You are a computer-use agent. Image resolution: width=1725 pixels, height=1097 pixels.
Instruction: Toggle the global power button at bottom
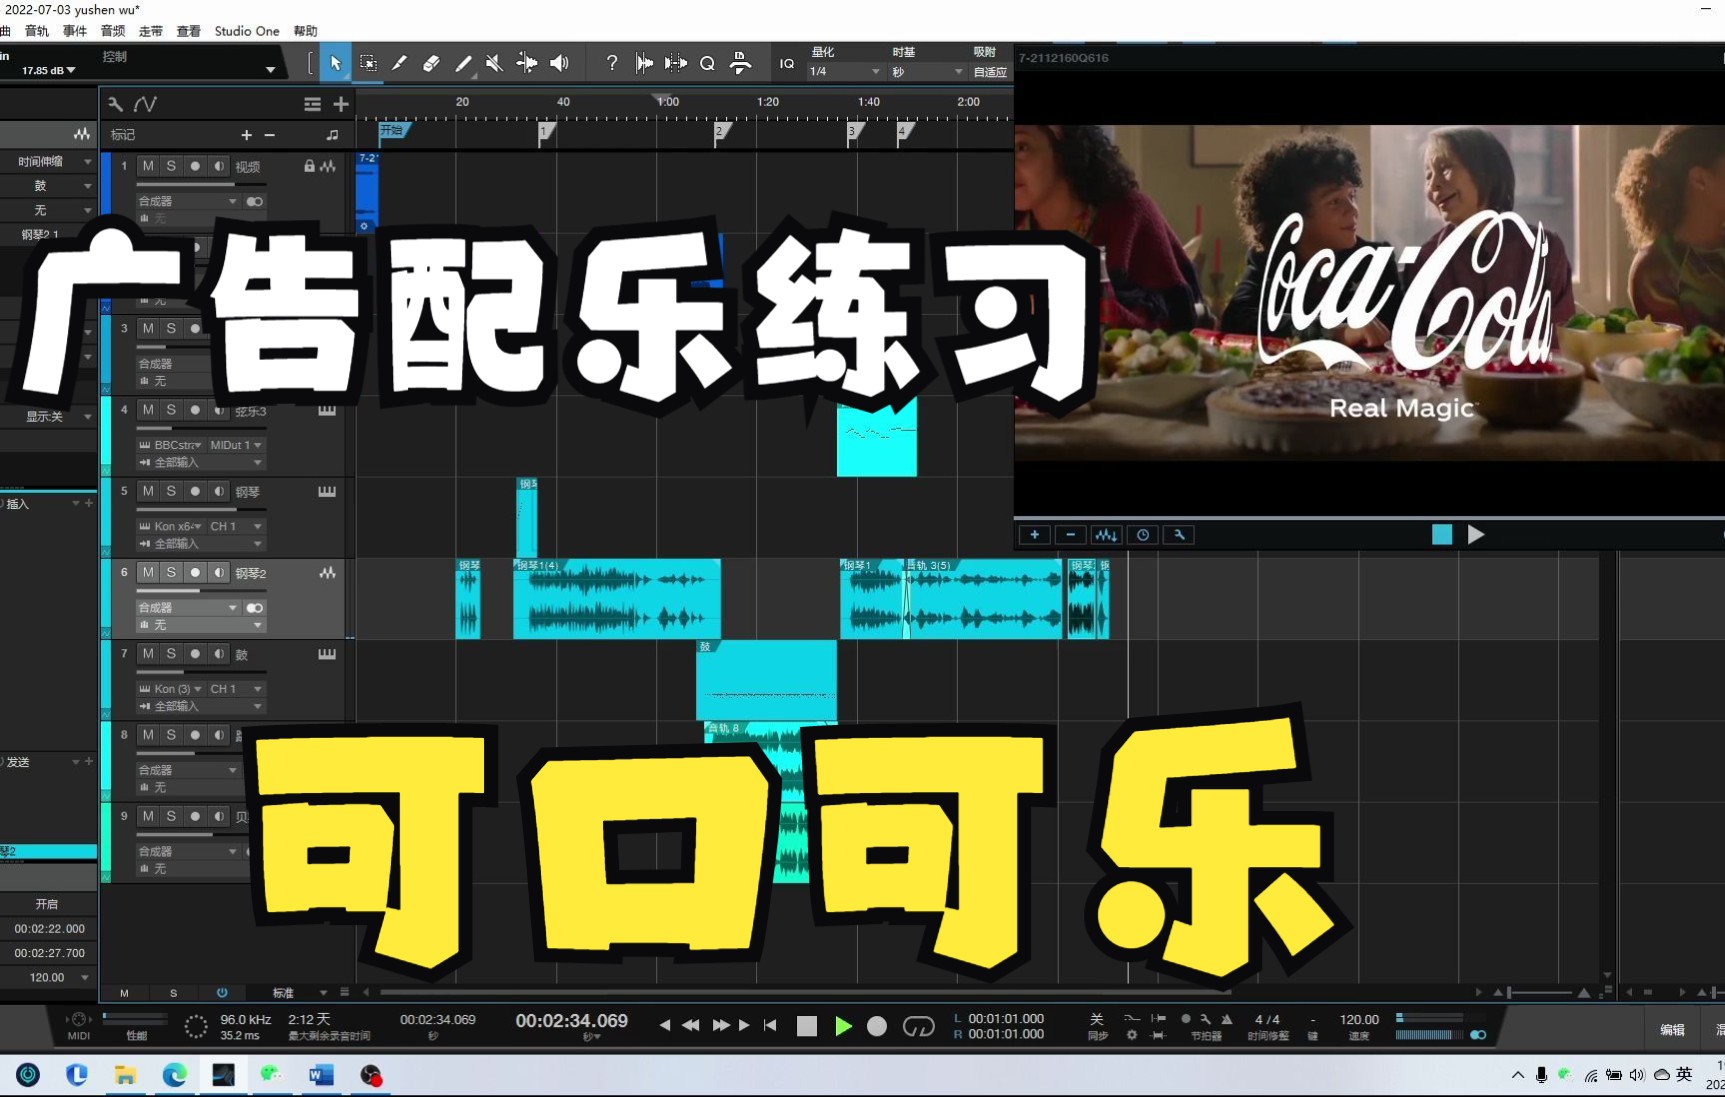click(x=222, y=993)
